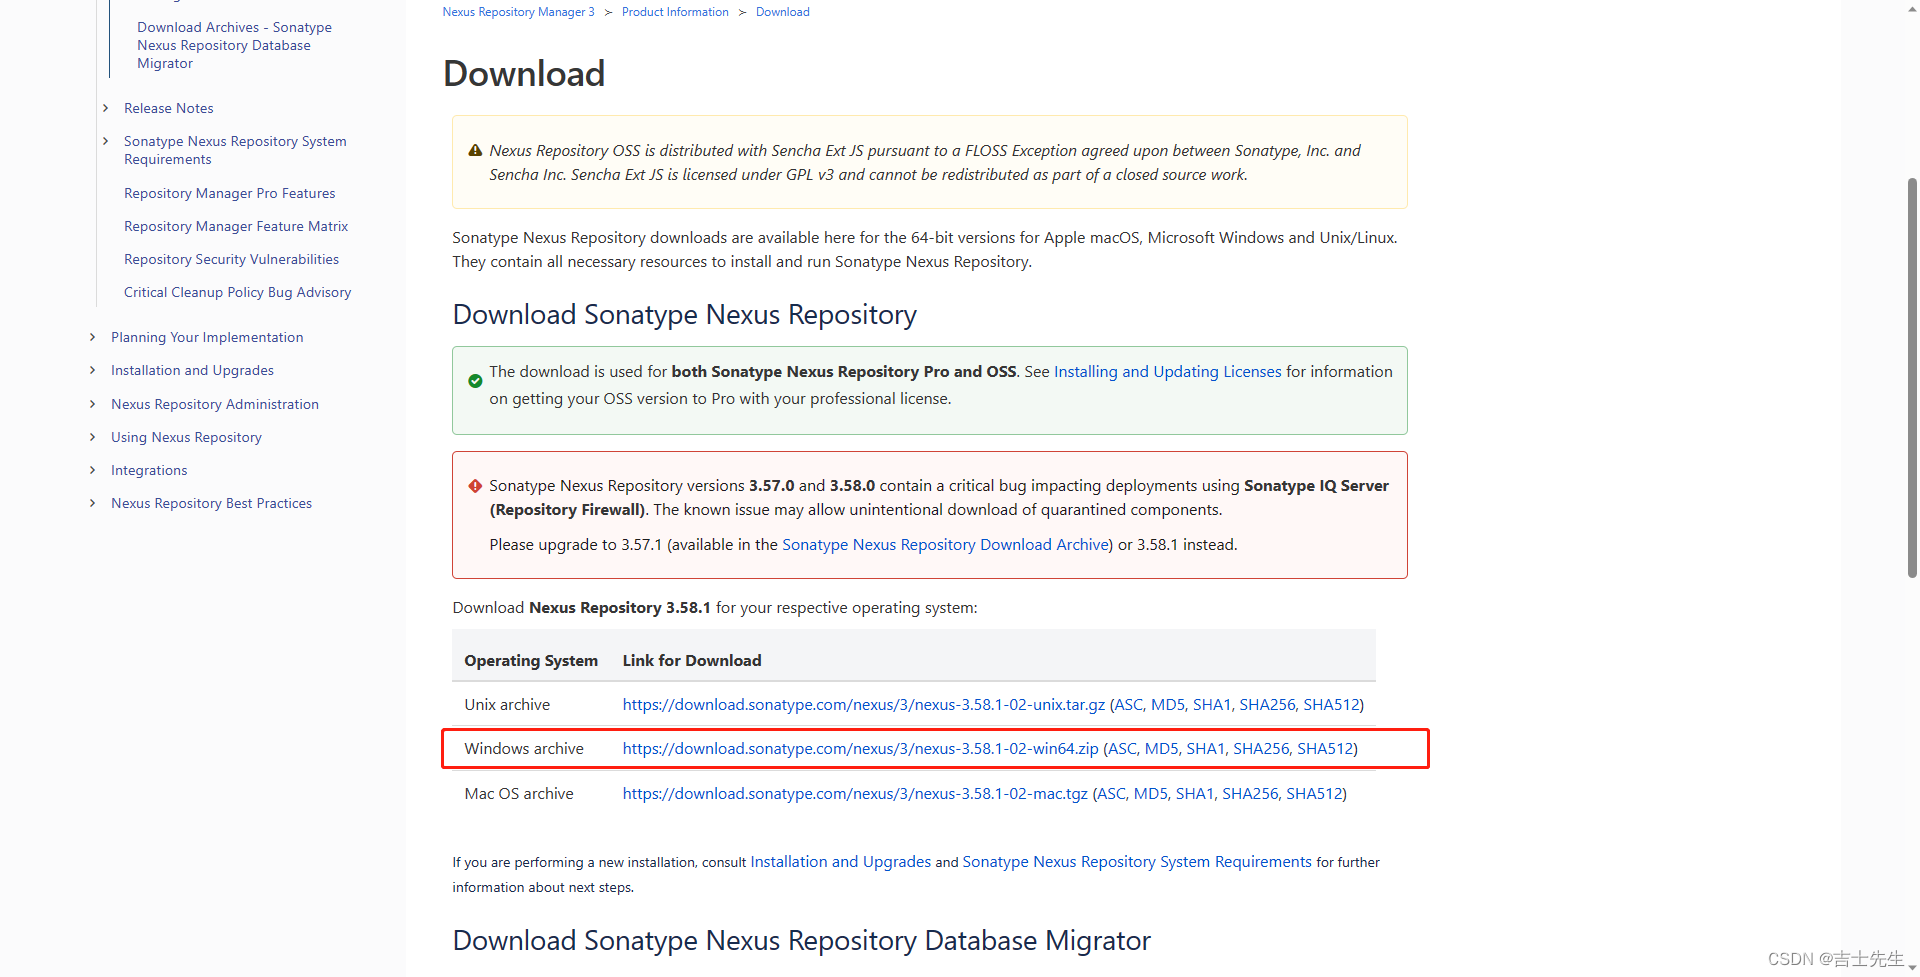The image size is (1920, 977).
Task: Click the Operating System column header
Action: click(531, 660)
